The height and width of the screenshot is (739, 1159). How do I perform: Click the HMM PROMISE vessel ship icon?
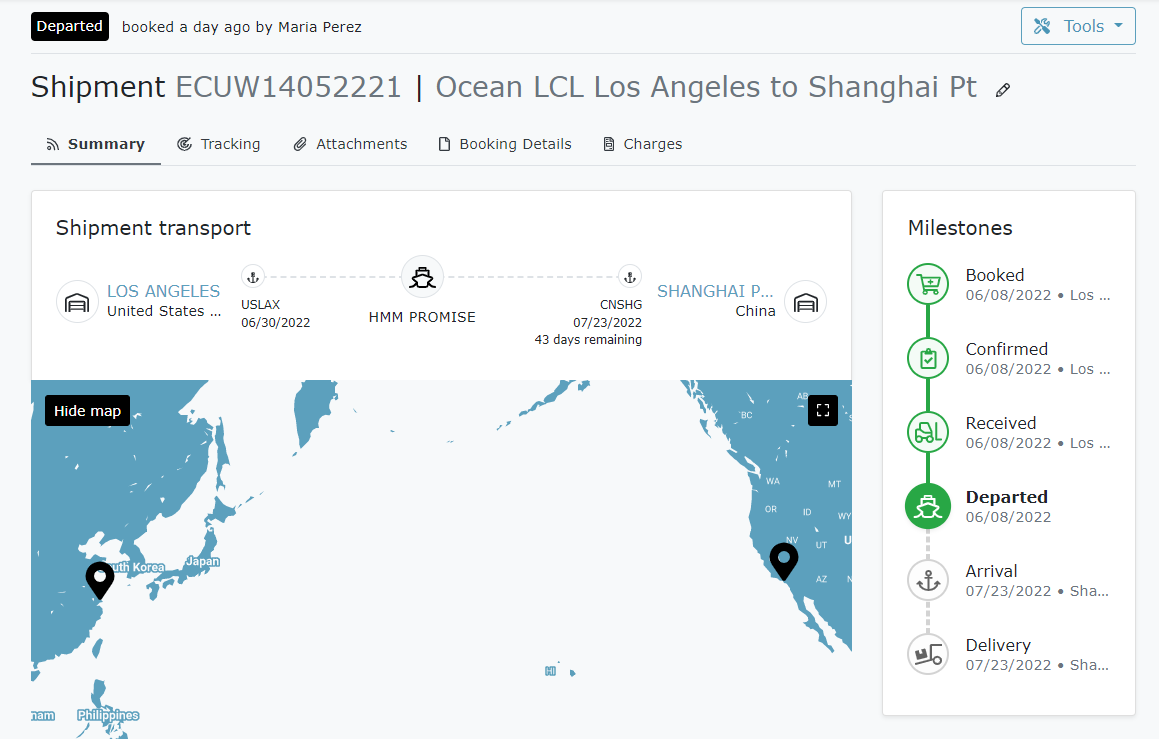coord(422,277)
